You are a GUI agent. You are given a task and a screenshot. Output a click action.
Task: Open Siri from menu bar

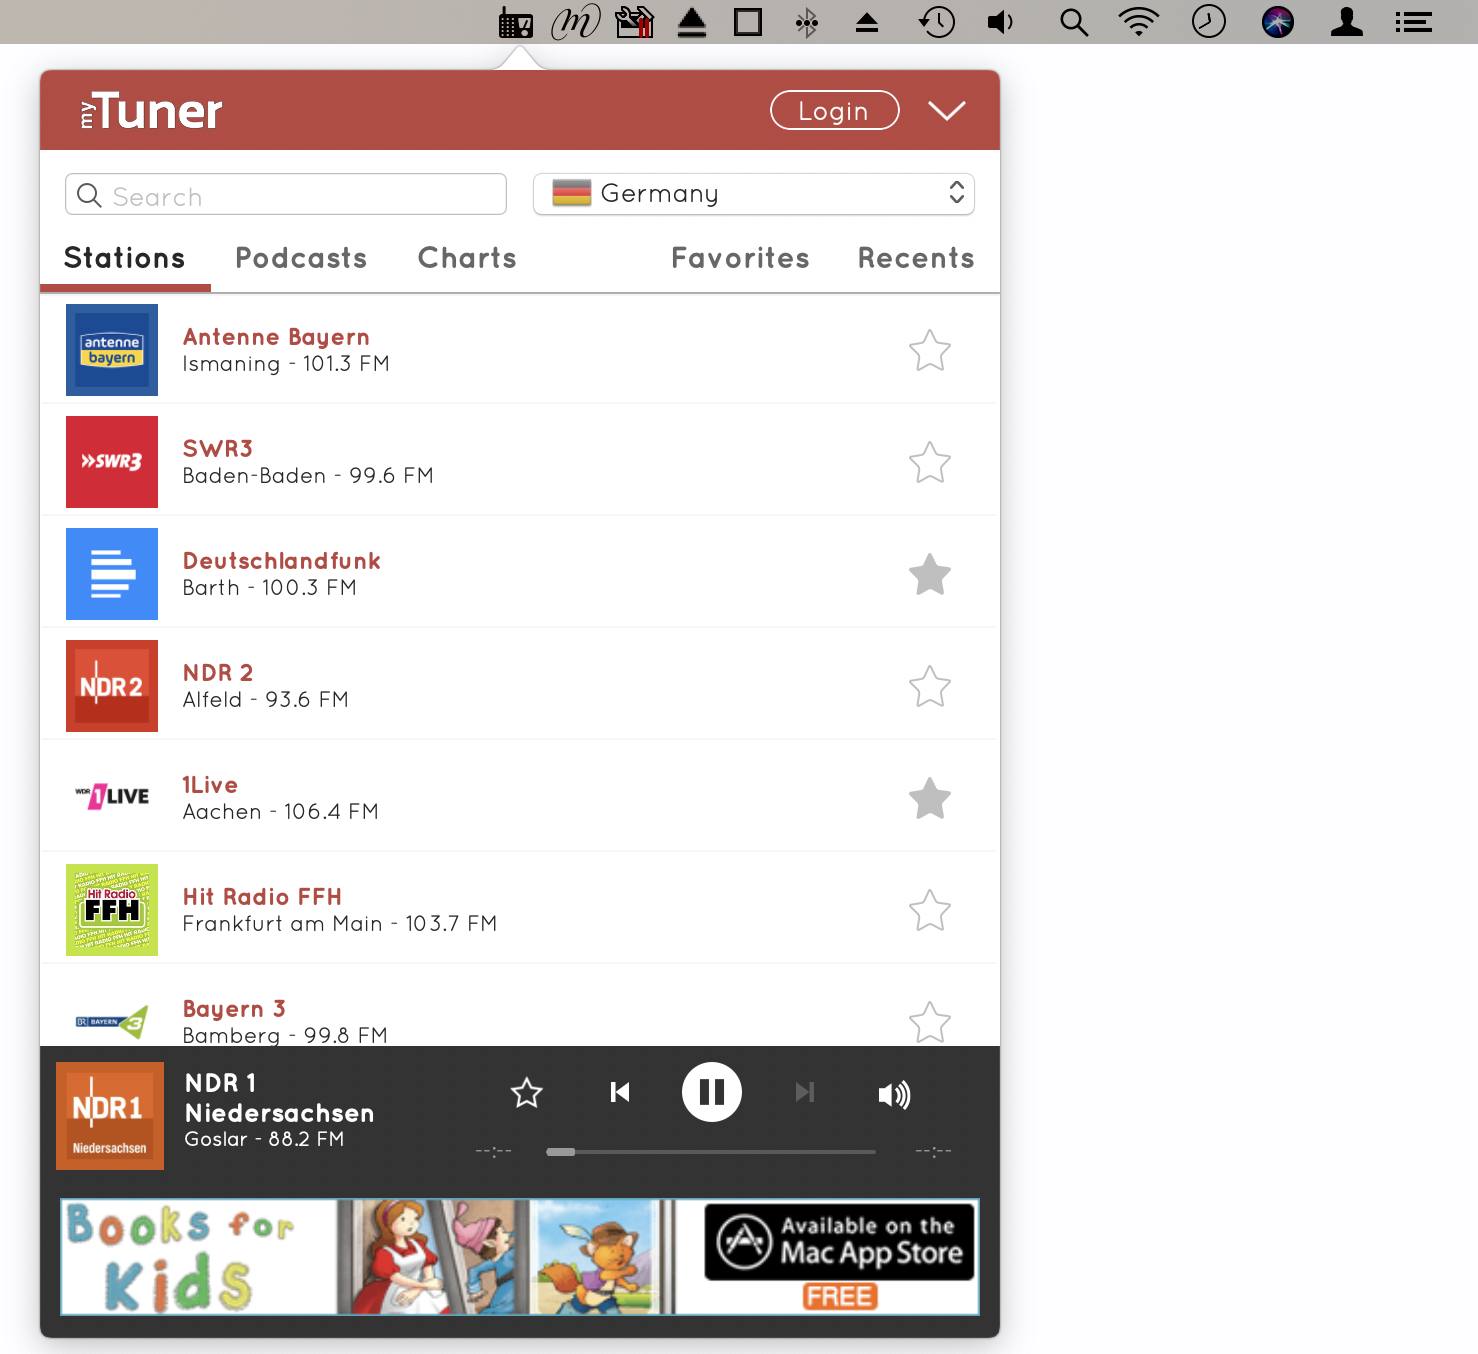pos(1278,22)
